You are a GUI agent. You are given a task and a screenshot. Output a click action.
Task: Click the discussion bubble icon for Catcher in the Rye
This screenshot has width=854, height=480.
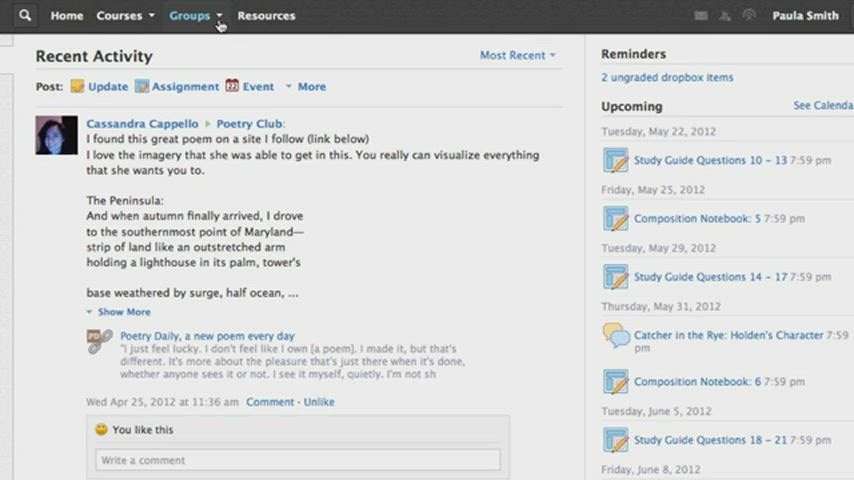coord(615,335)
